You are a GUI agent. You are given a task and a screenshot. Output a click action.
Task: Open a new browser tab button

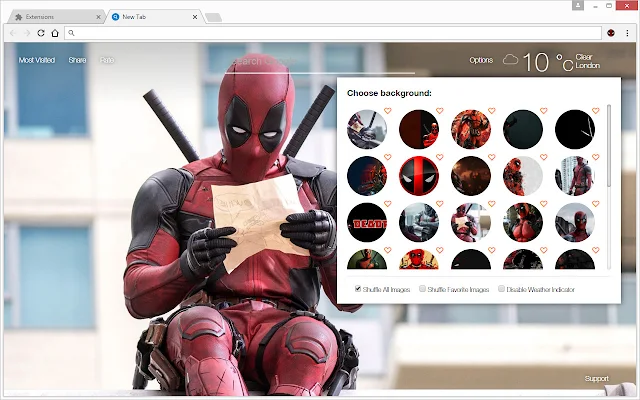click(213, 18)
